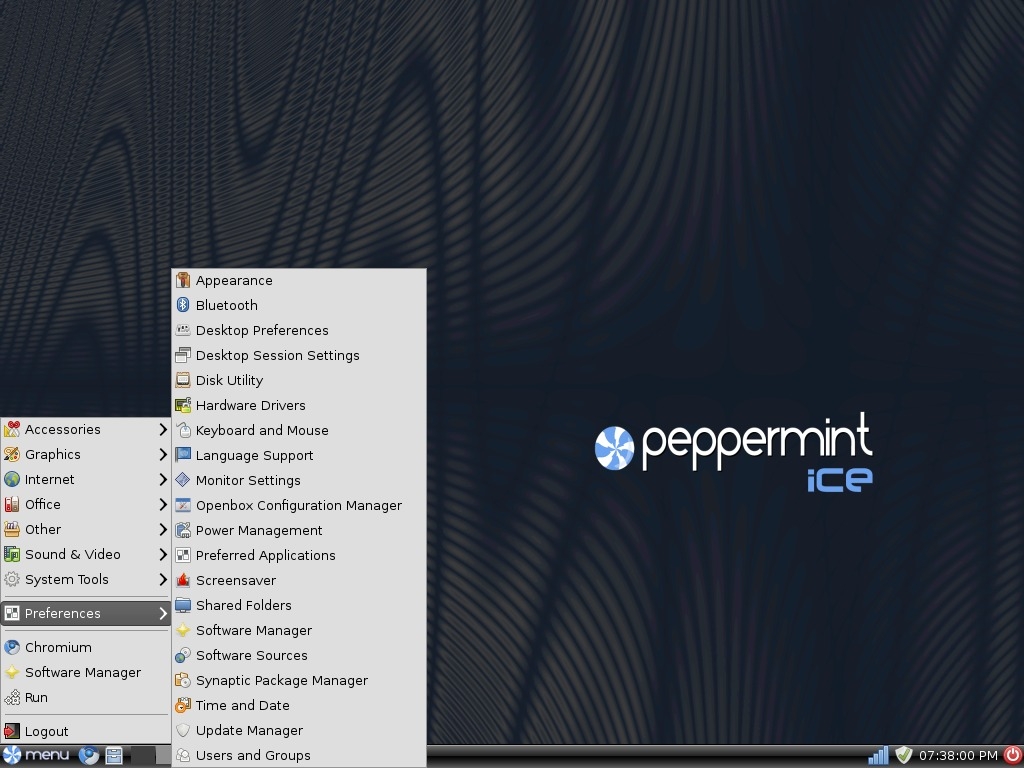Click the red power button in tray
The height and width of the screenshot is (768, 1024).
[1012, 755]
